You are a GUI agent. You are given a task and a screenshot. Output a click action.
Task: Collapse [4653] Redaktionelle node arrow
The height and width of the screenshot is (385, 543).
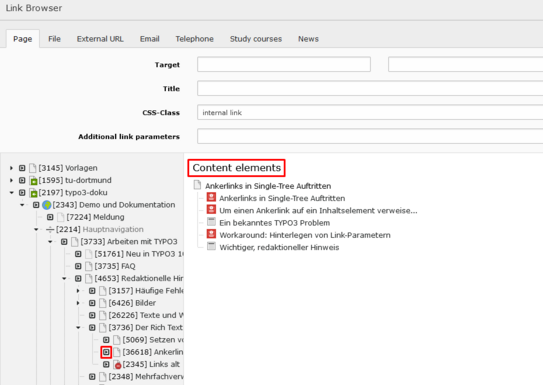pyautogui.click(x=64, y=279)
